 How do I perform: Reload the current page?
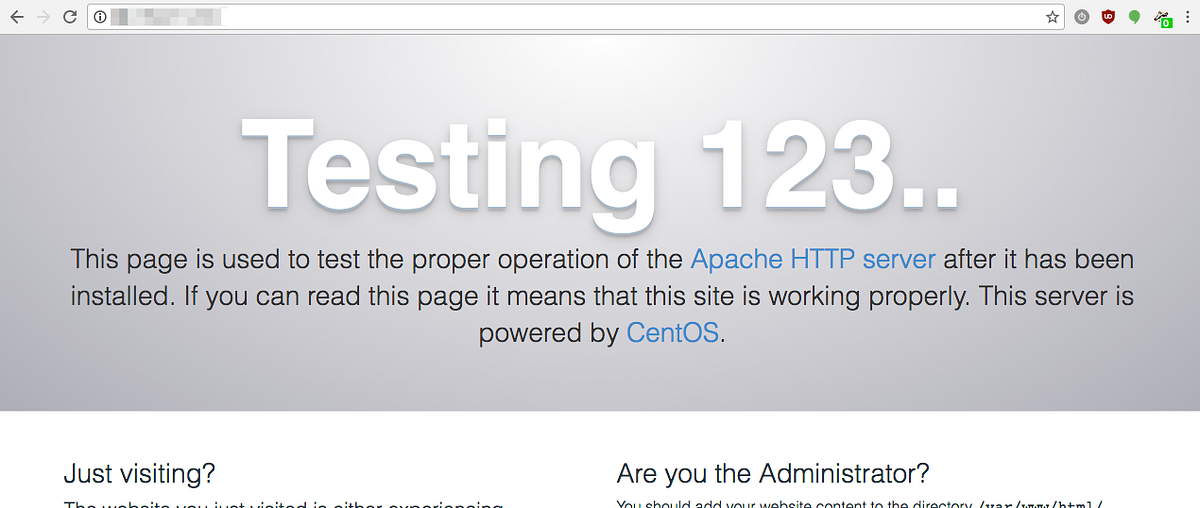pyautogui.click(x=69, y=17)
